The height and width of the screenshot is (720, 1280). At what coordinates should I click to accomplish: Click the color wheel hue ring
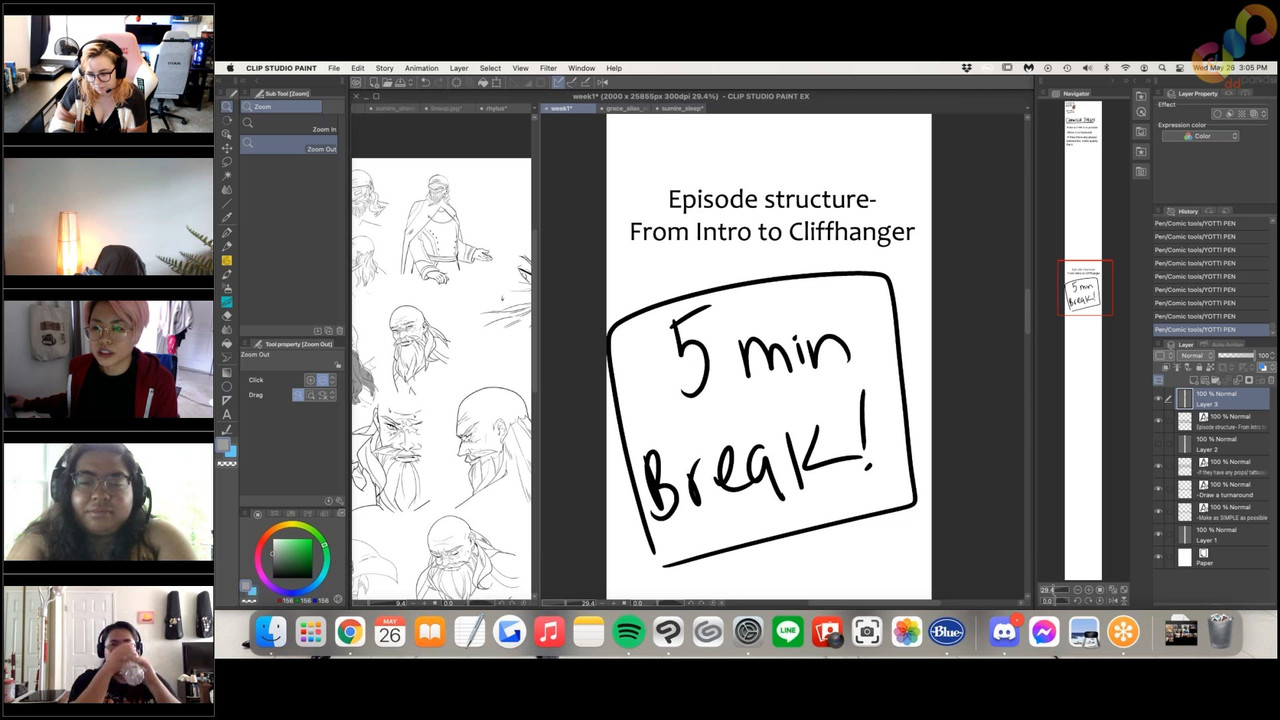292,526
